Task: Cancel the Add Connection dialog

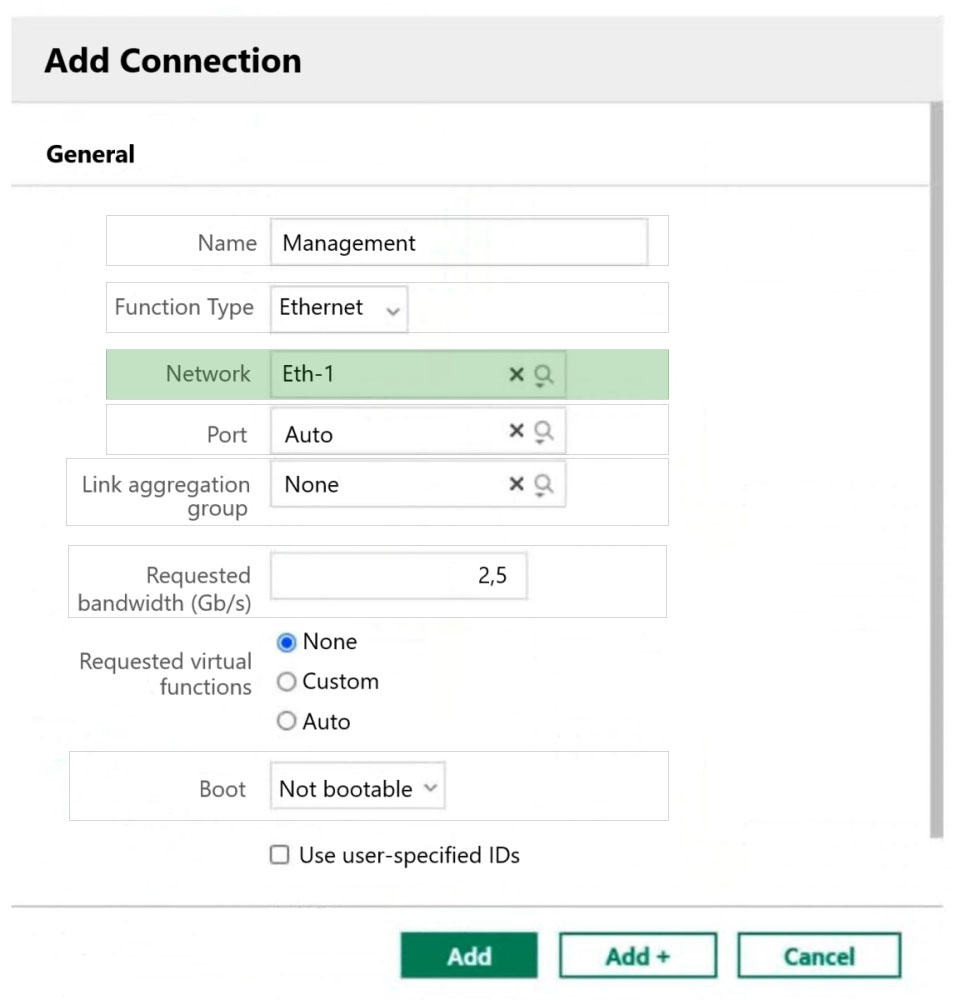Action: (819, 955)
